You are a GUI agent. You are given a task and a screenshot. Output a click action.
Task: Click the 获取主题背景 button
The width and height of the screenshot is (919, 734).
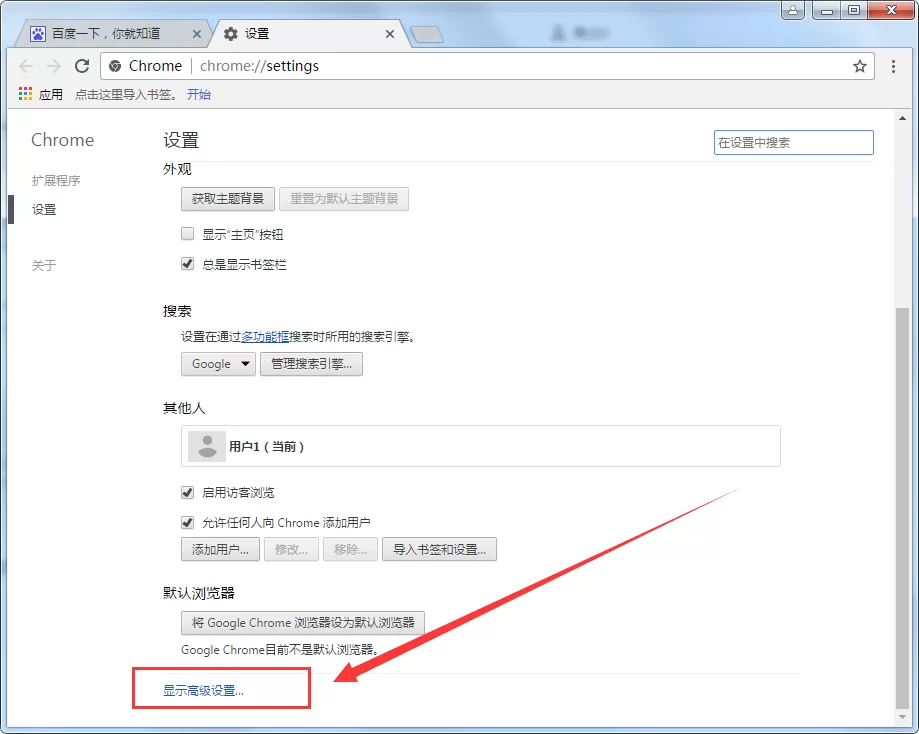227,199
